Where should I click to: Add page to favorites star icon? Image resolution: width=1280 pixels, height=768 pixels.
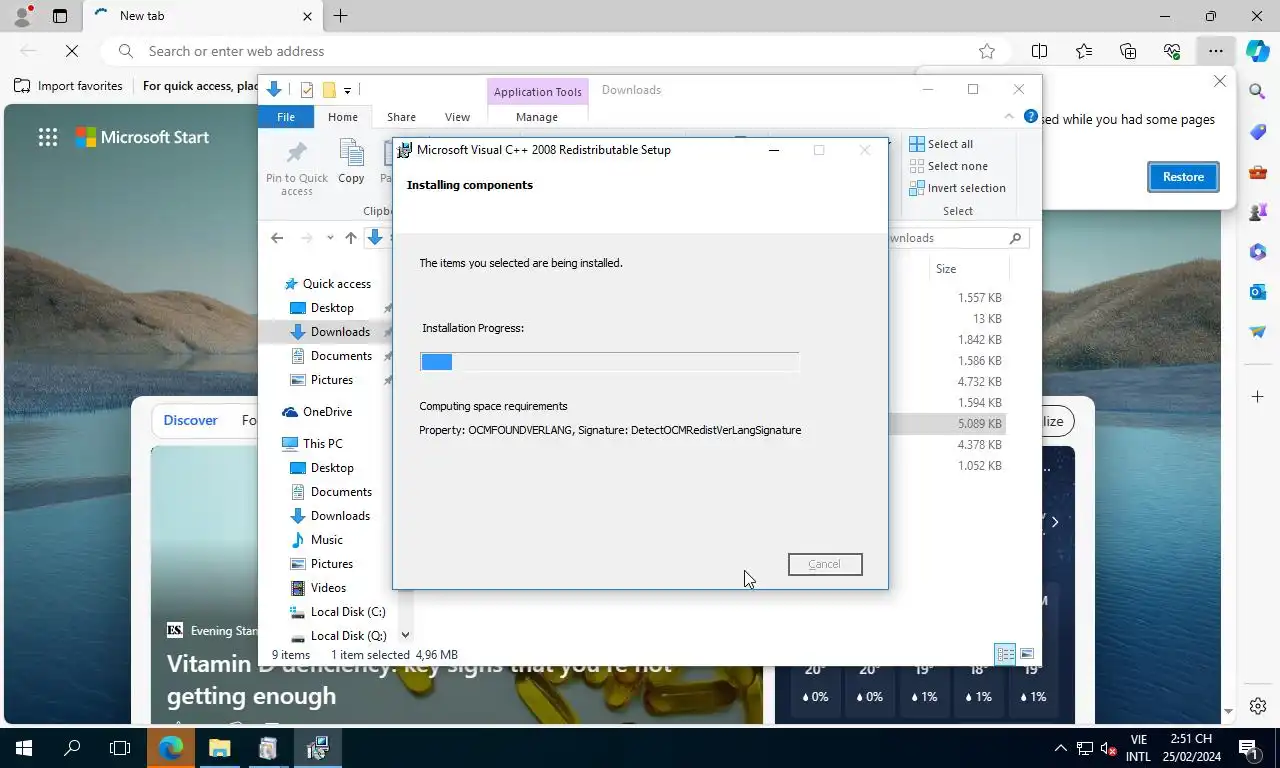987,51
